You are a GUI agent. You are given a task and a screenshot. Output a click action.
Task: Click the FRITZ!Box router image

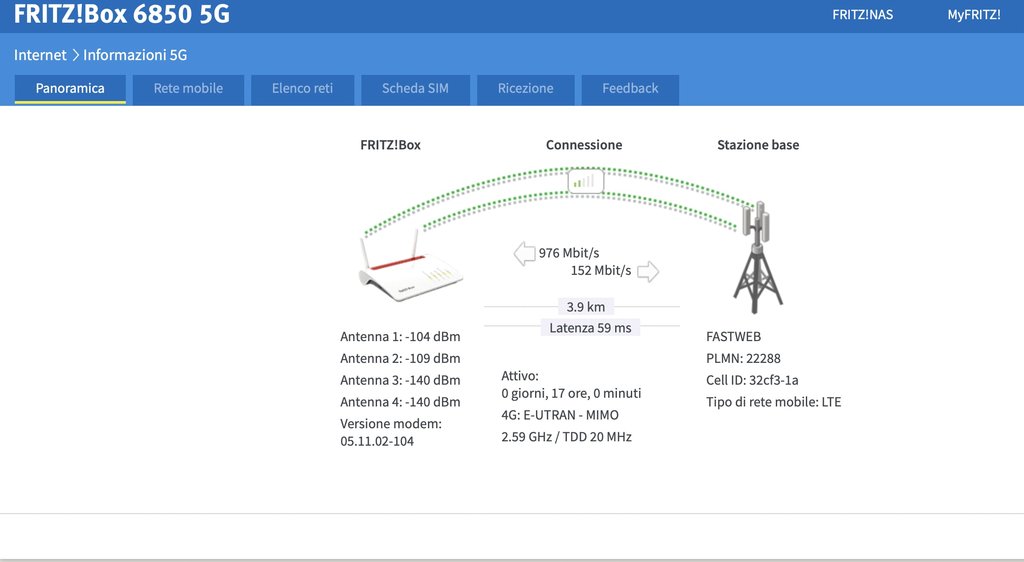pyautogui.click(x=410, y=266)
